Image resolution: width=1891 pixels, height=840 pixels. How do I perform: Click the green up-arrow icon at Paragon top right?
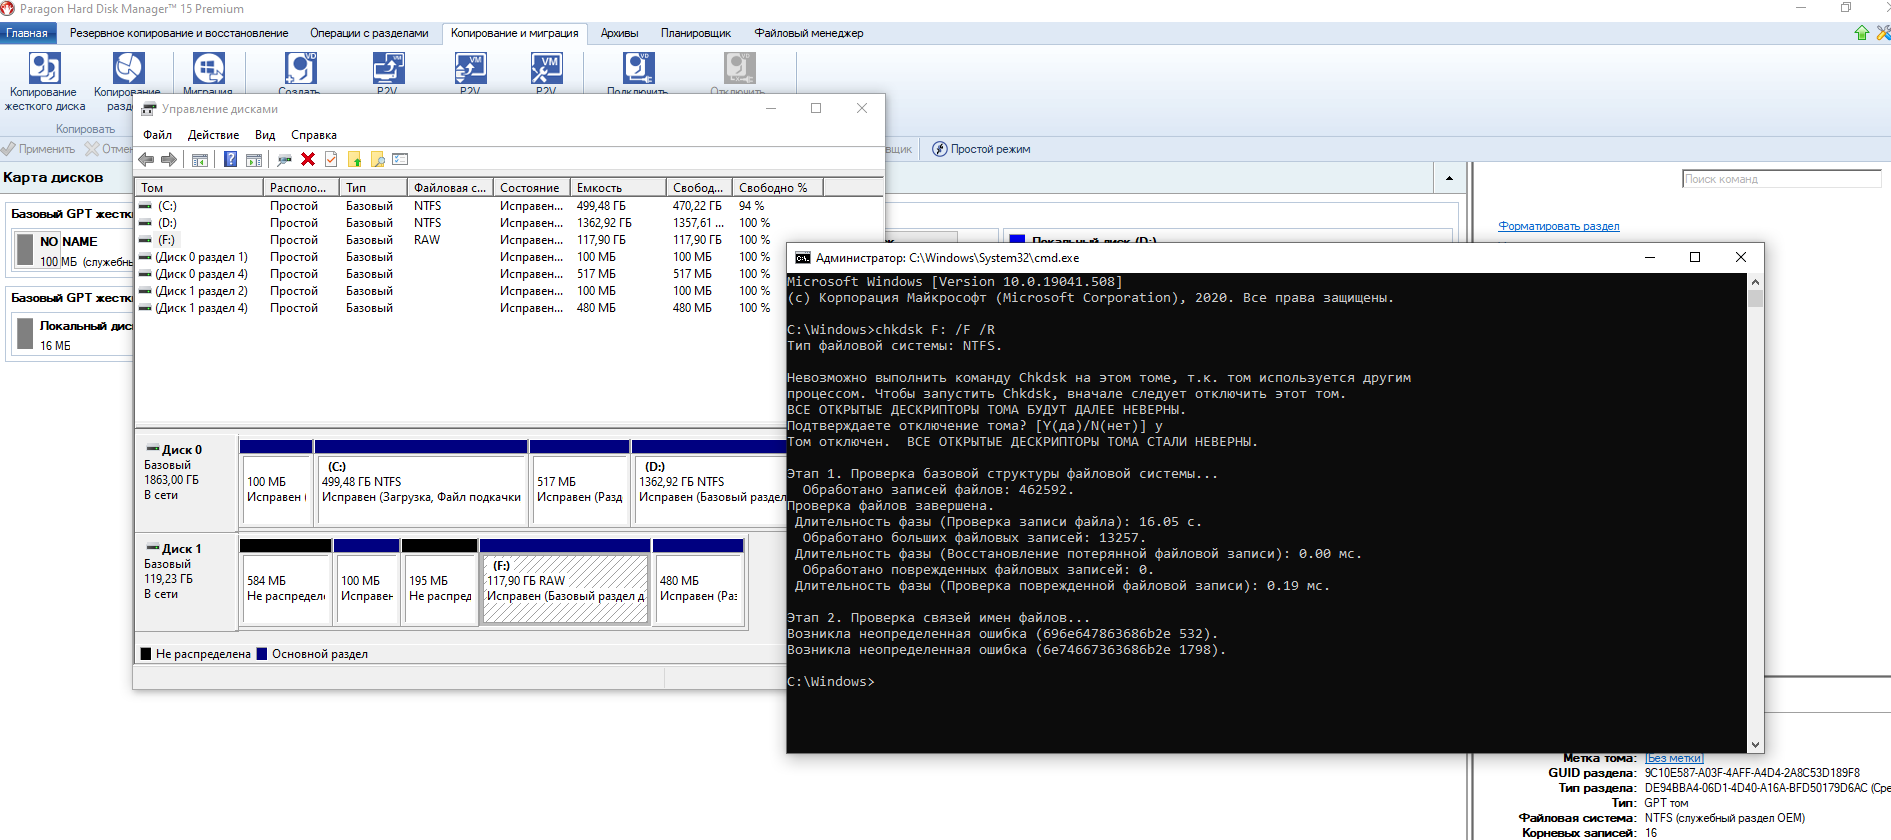pyautogui.click(x=1862, y=33)
